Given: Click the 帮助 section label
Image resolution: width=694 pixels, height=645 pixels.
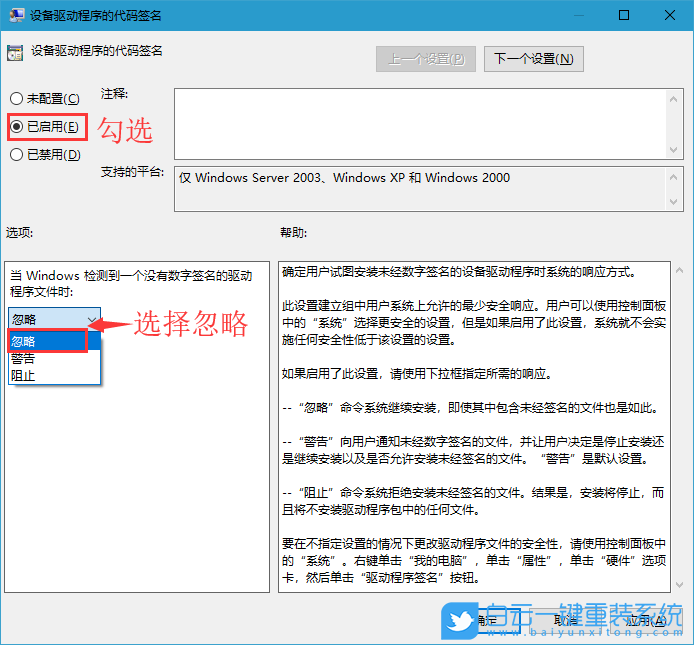Looking at the screenshot, I should point(293,232).
